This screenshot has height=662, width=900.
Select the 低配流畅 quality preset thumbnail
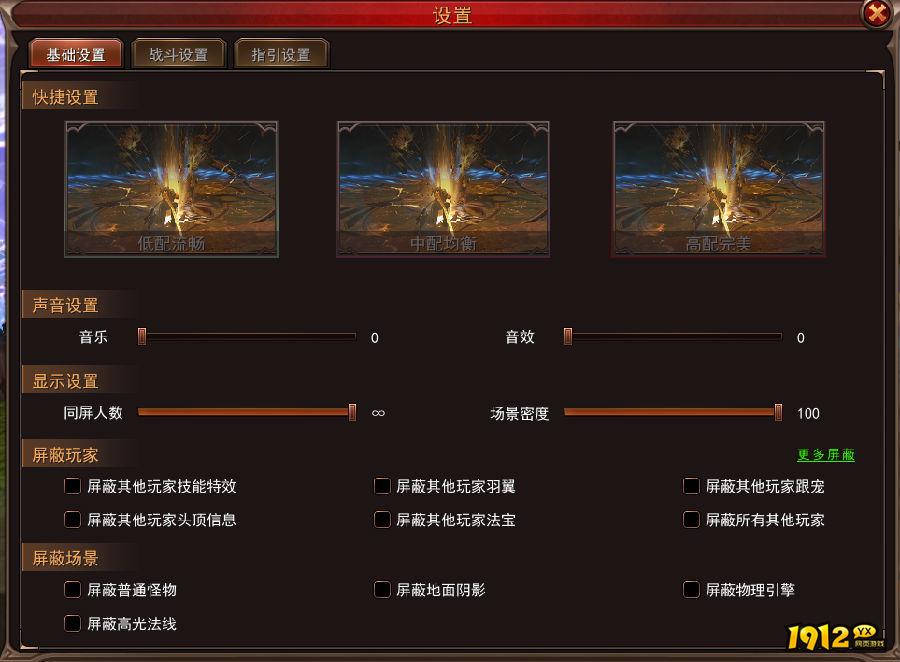point(172,189)
